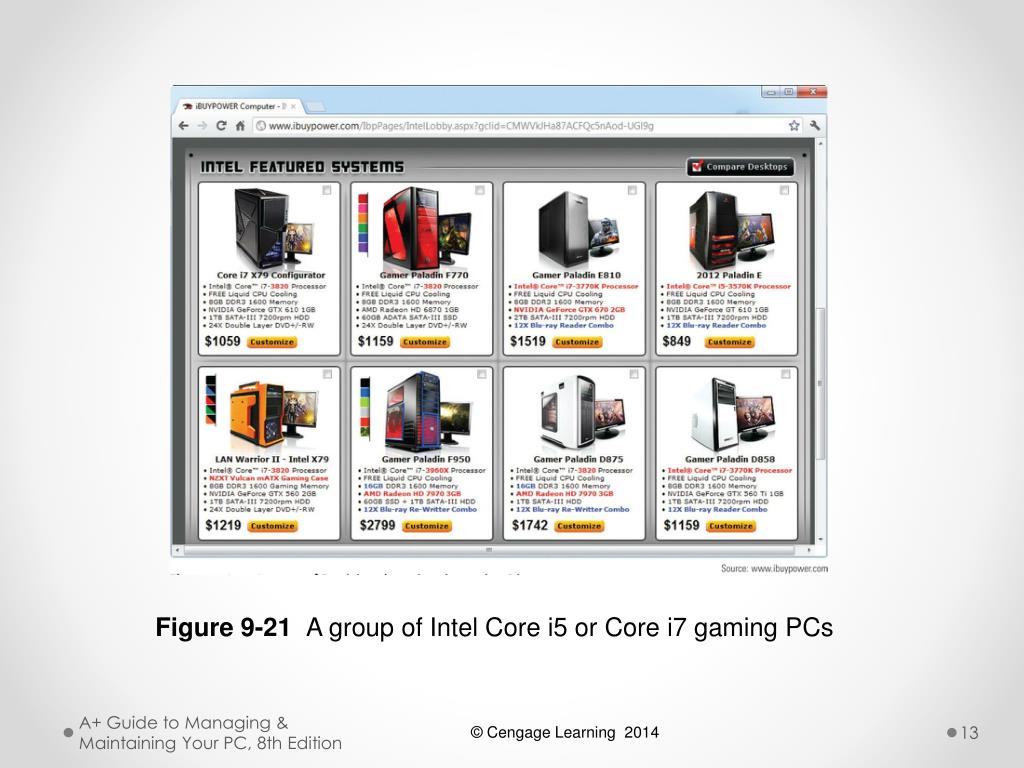Open the Gamer Paladin D875 white case image
1024x768 pixels.
coord(581,411)
